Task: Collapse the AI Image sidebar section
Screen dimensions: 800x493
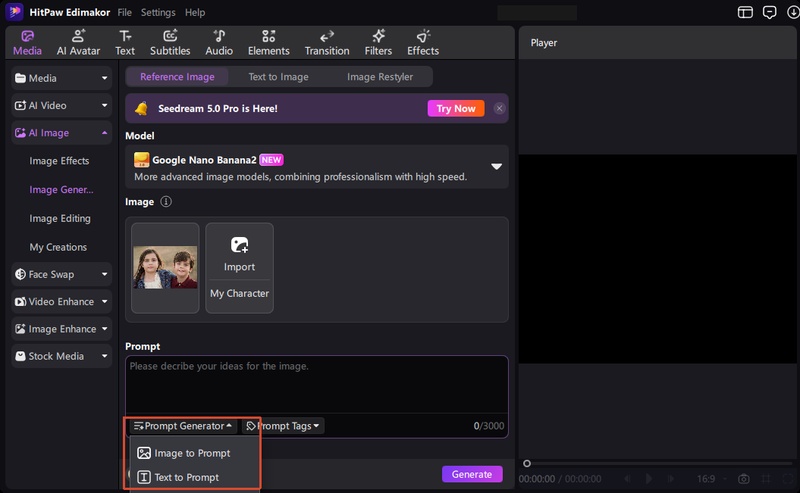Action: point(61,133)
